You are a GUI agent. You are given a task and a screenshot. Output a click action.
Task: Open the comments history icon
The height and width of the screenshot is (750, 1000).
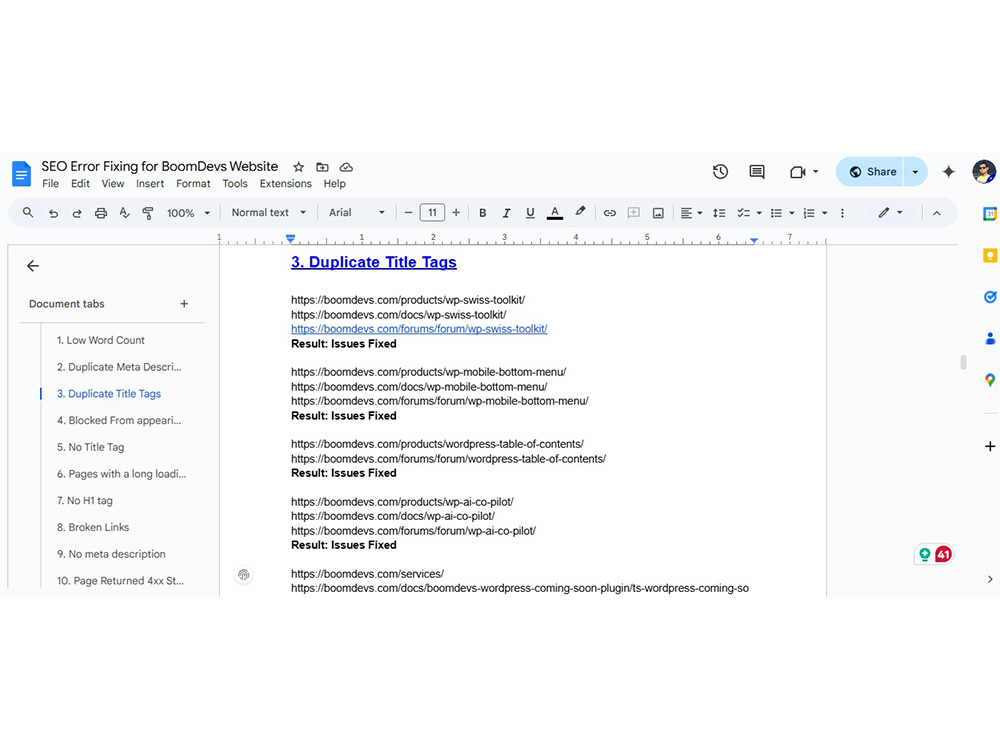[x=757, y=172]
